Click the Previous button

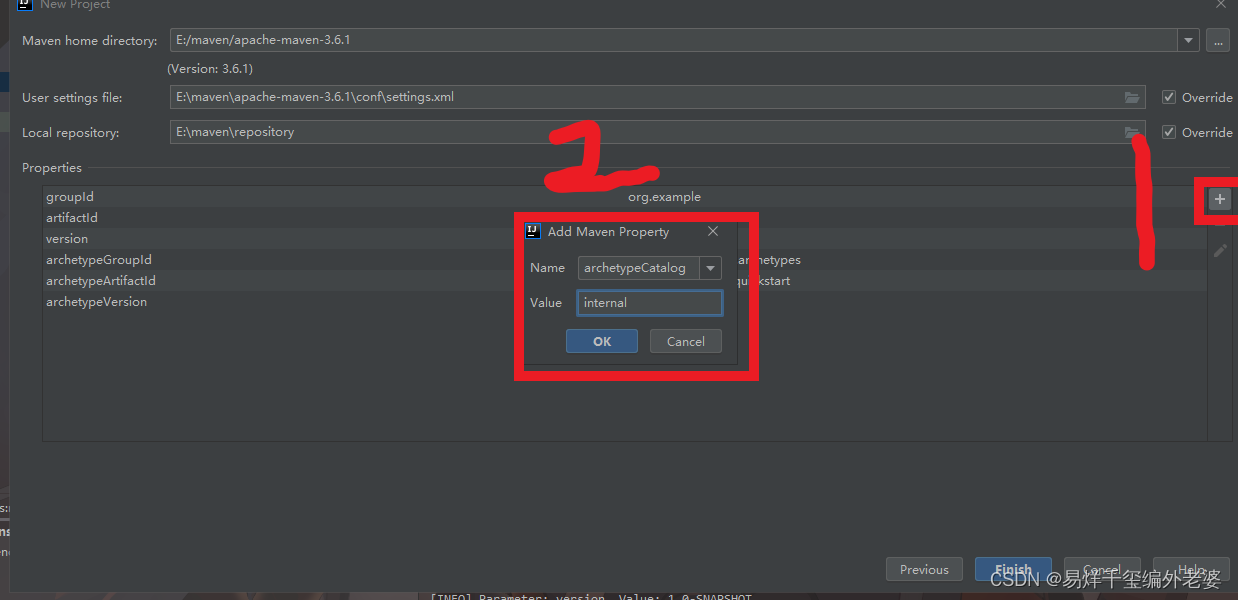pos(924,569)
